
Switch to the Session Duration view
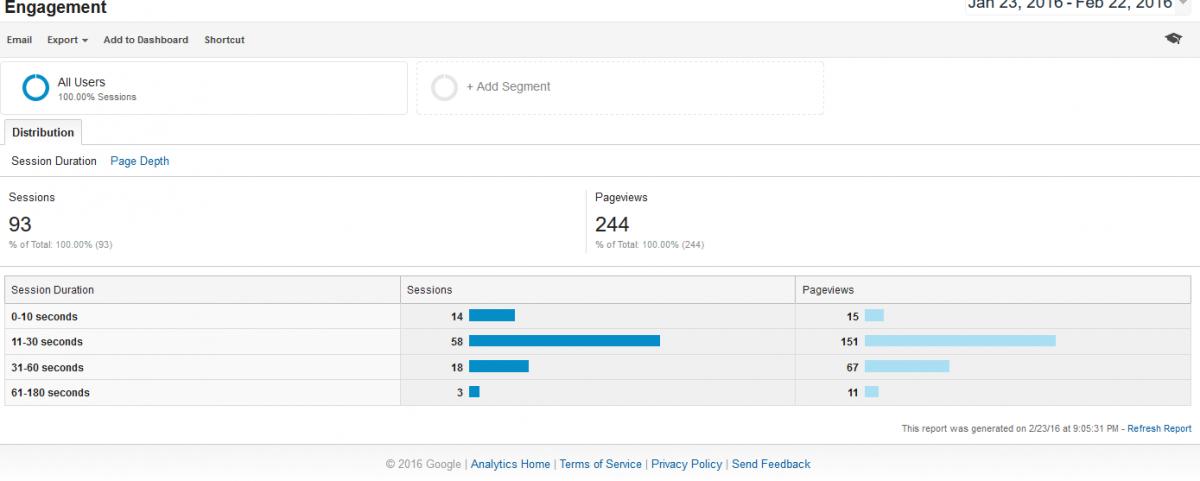pos(54,161)
